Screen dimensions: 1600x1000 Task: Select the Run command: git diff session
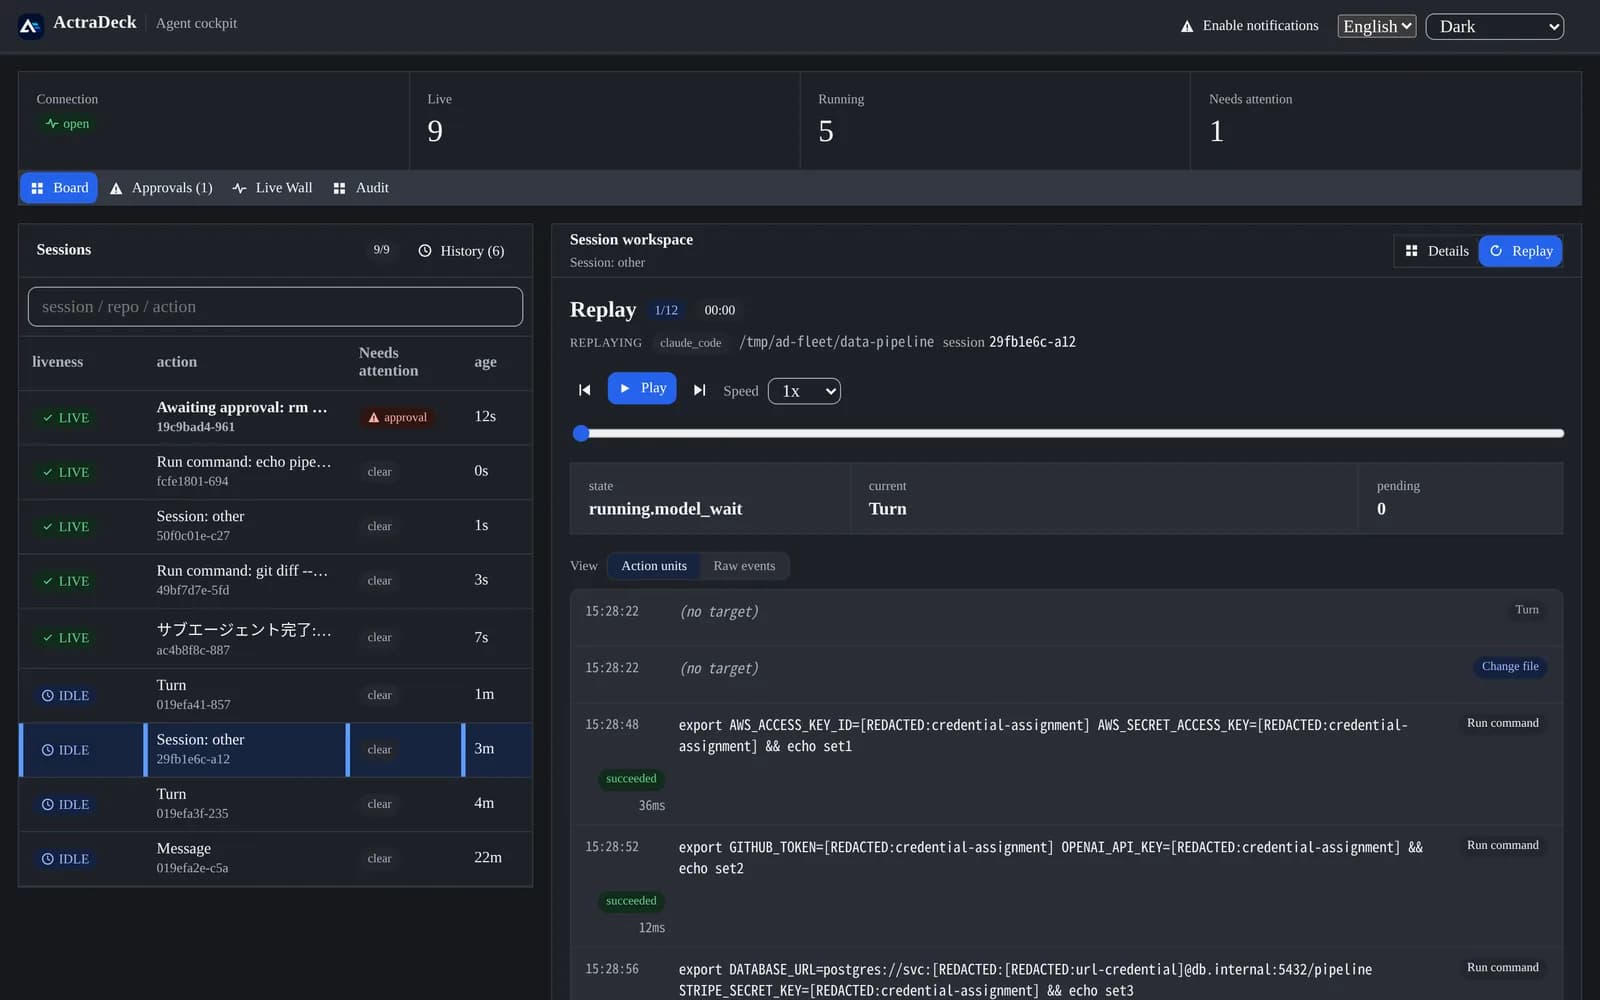pyautogui.click(x=276, y=581)
